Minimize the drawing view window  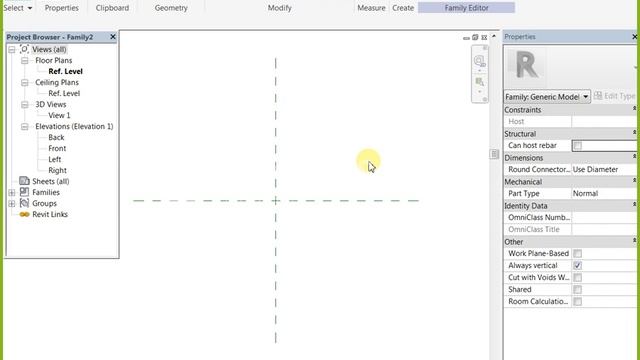click(x=466, y=38)
